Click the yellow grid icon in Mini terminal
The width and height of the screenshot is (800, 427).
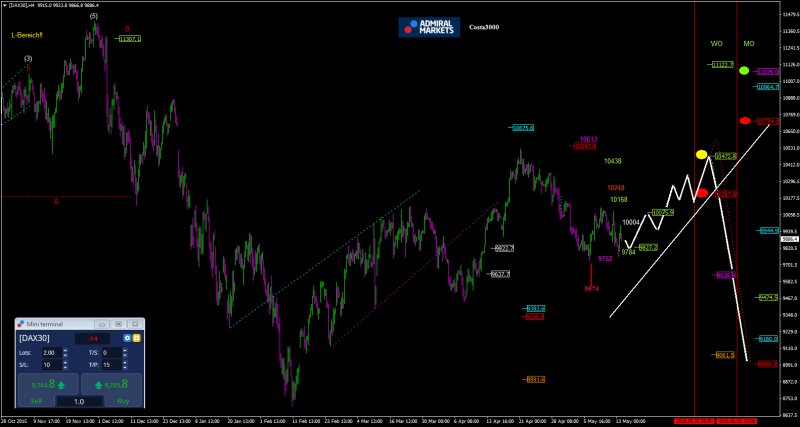(x=137, y=339)
